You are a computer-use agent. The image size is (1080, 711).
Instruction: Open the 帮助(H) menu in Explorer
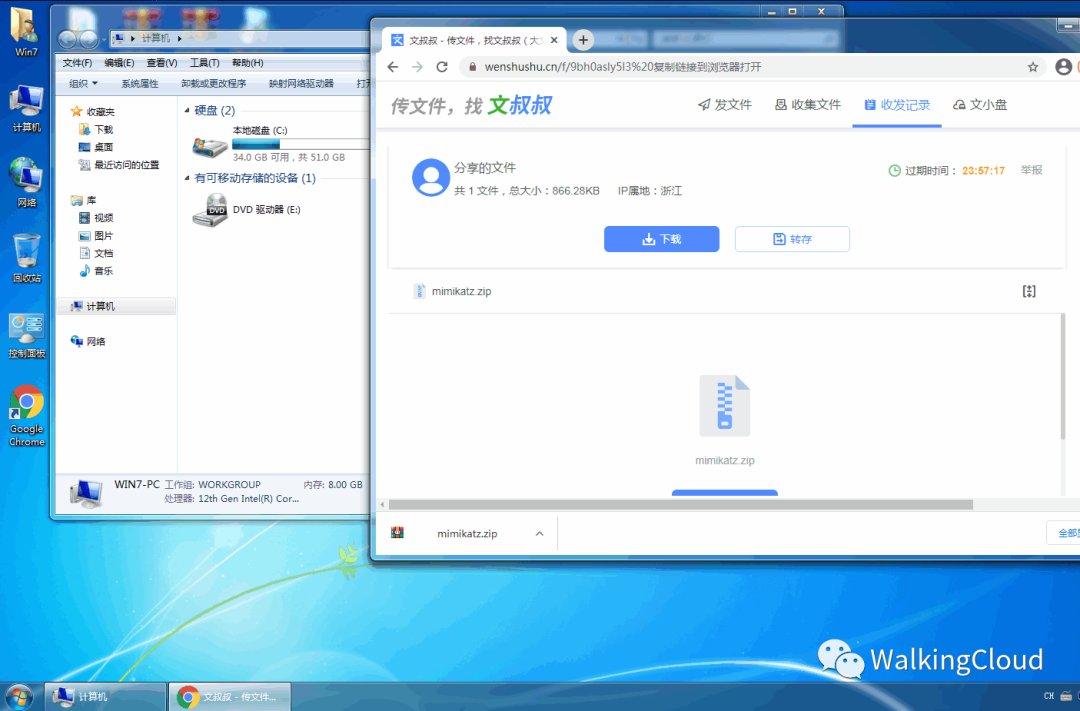pos(247,63)
